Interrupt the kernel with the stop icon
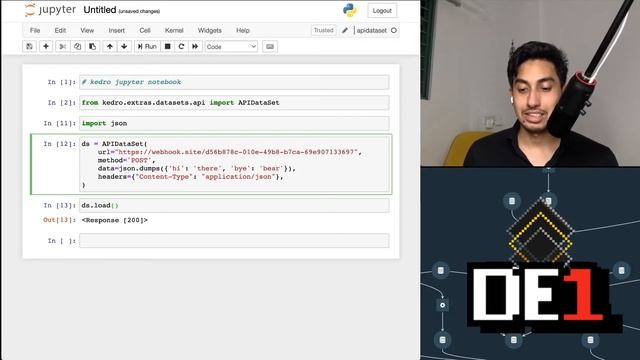Viewport: 640px width, 360px height. (x=167, y=47)
